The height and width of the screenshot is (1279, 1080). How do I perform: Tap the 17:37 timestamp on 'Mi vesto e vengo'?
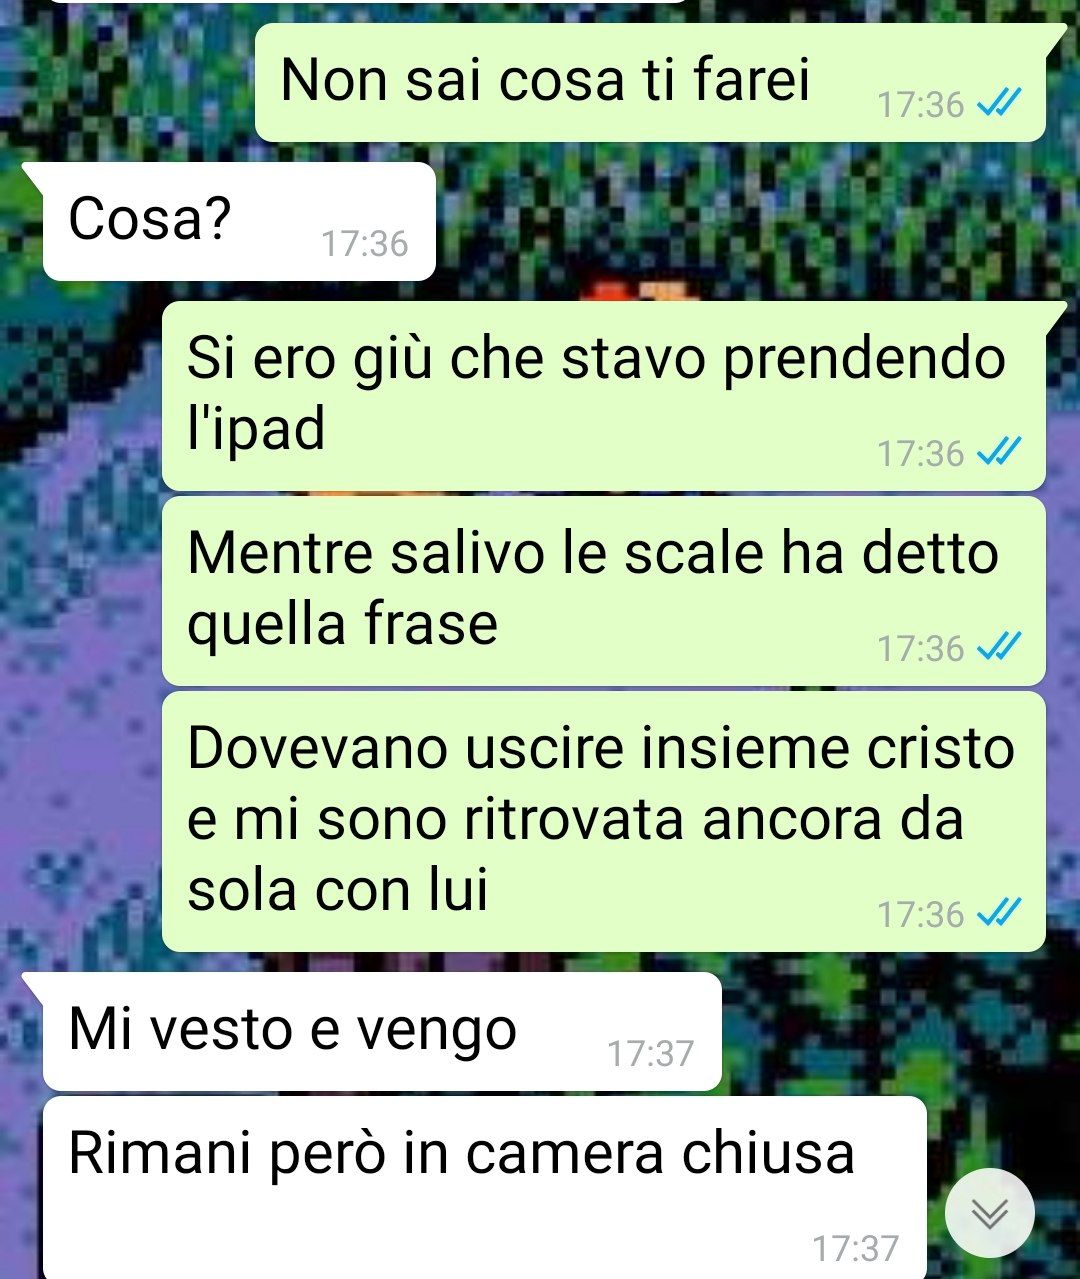pyautogui.click(x=650, y=1053)
